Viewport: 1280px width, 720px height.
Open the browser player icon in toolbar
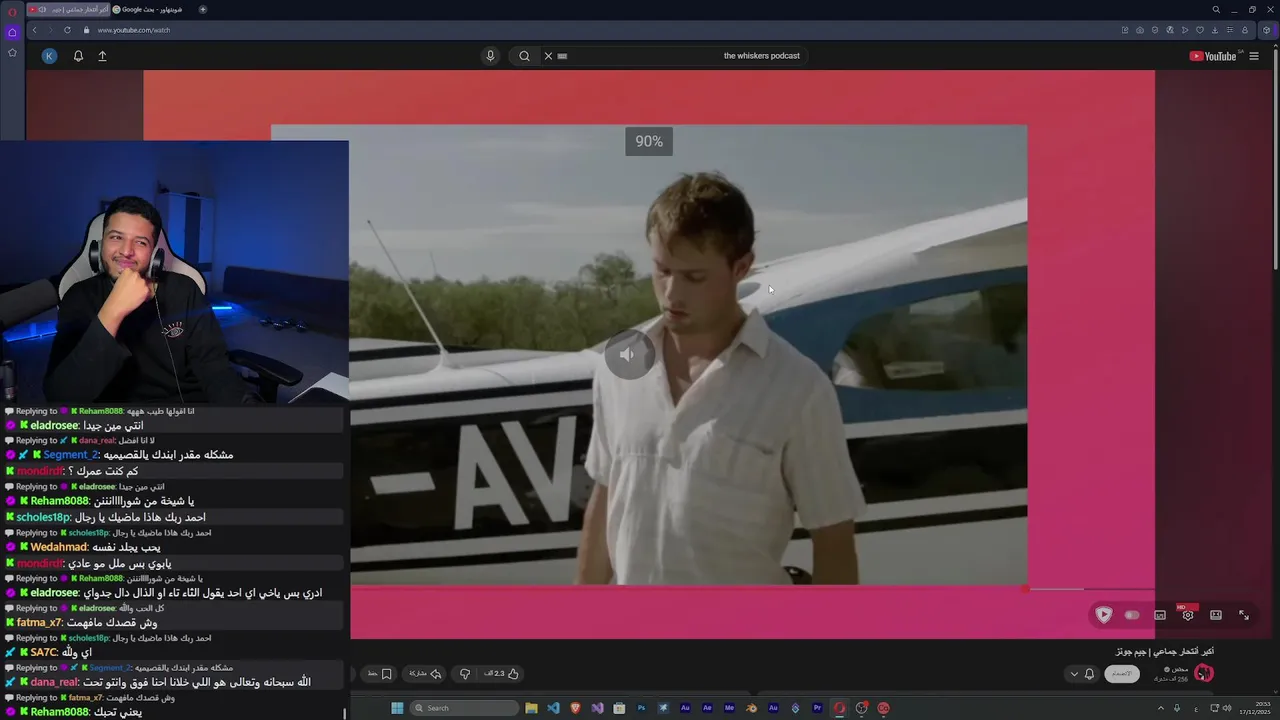click(1185, 30)
